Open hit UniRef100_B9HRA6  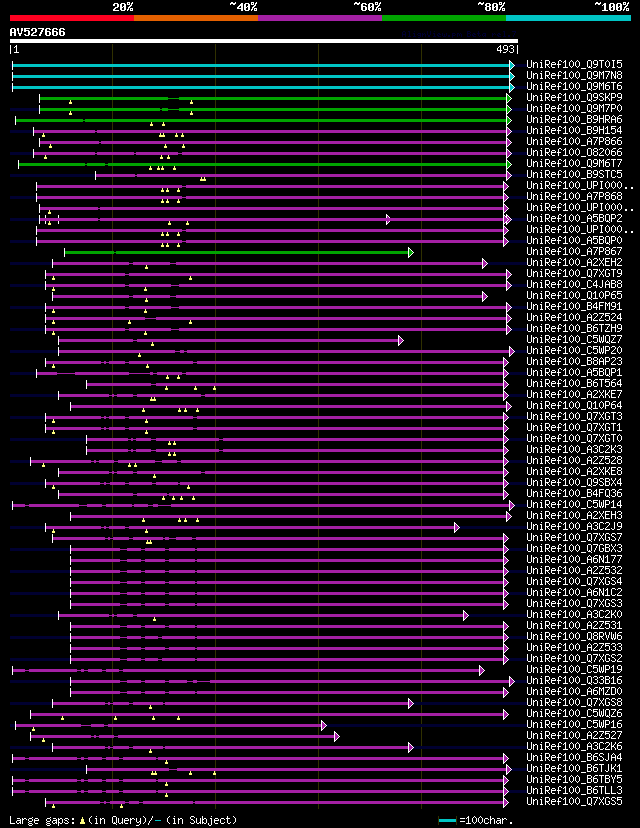[574, 119]
